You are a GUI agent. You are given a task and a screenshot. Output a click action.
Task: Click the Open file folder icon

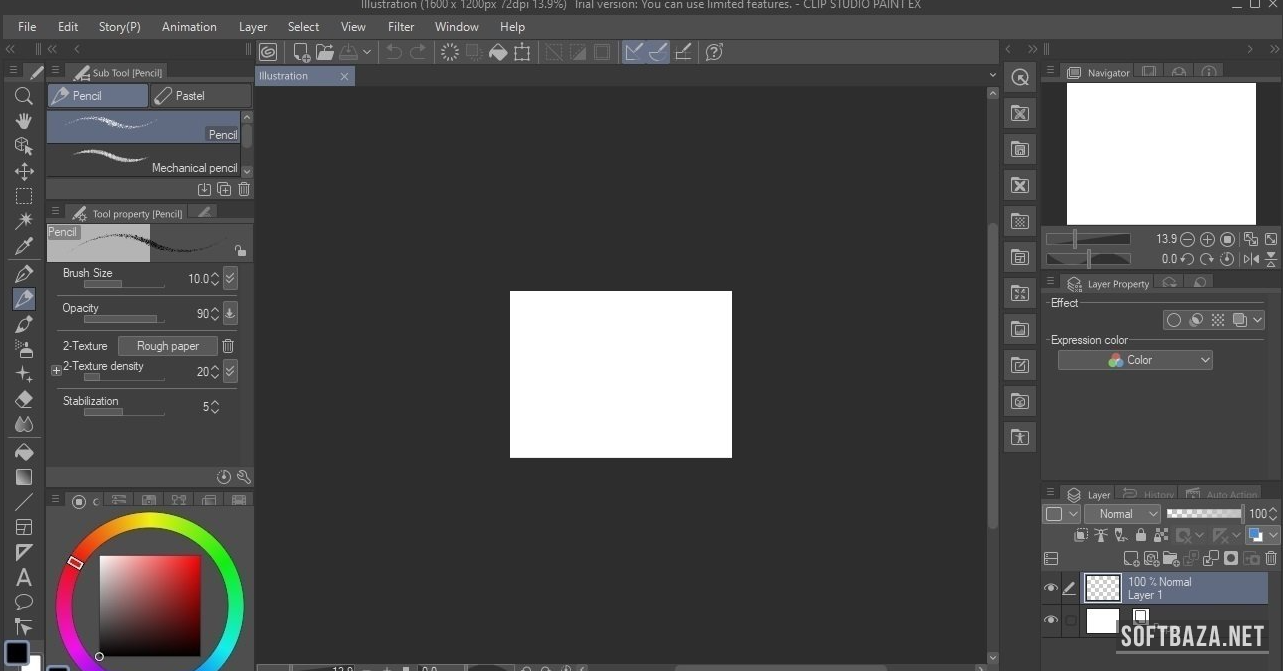tap(325, 52)
